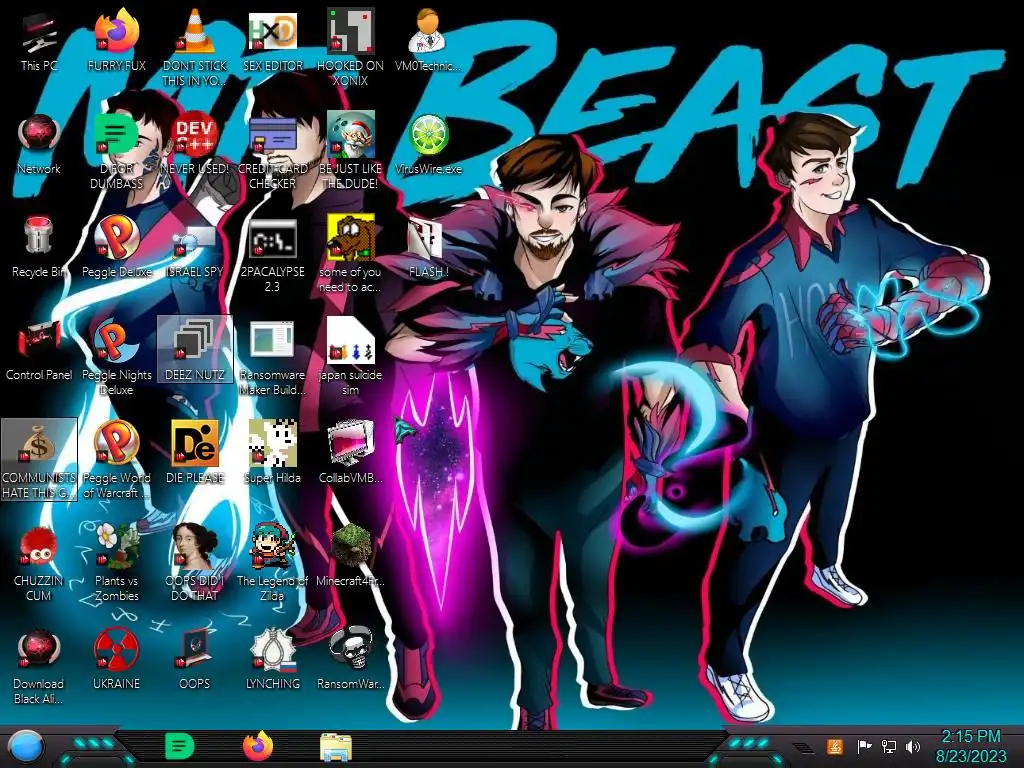This screenshot has width=1024, height=768.
Task: Launch The Legend of Zilda
Action: pos(272,562)
